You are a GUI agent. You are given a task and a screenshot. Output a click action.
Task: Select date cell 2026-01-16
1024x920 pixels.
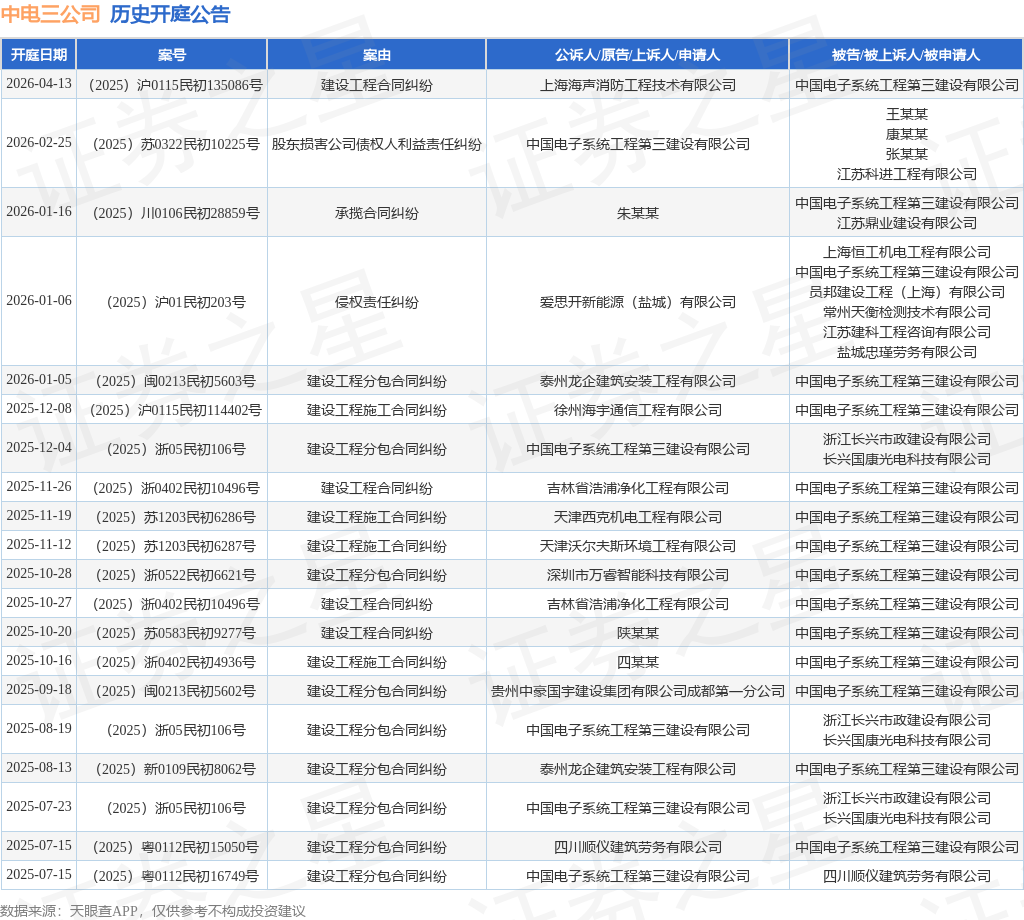pos(39,212)
